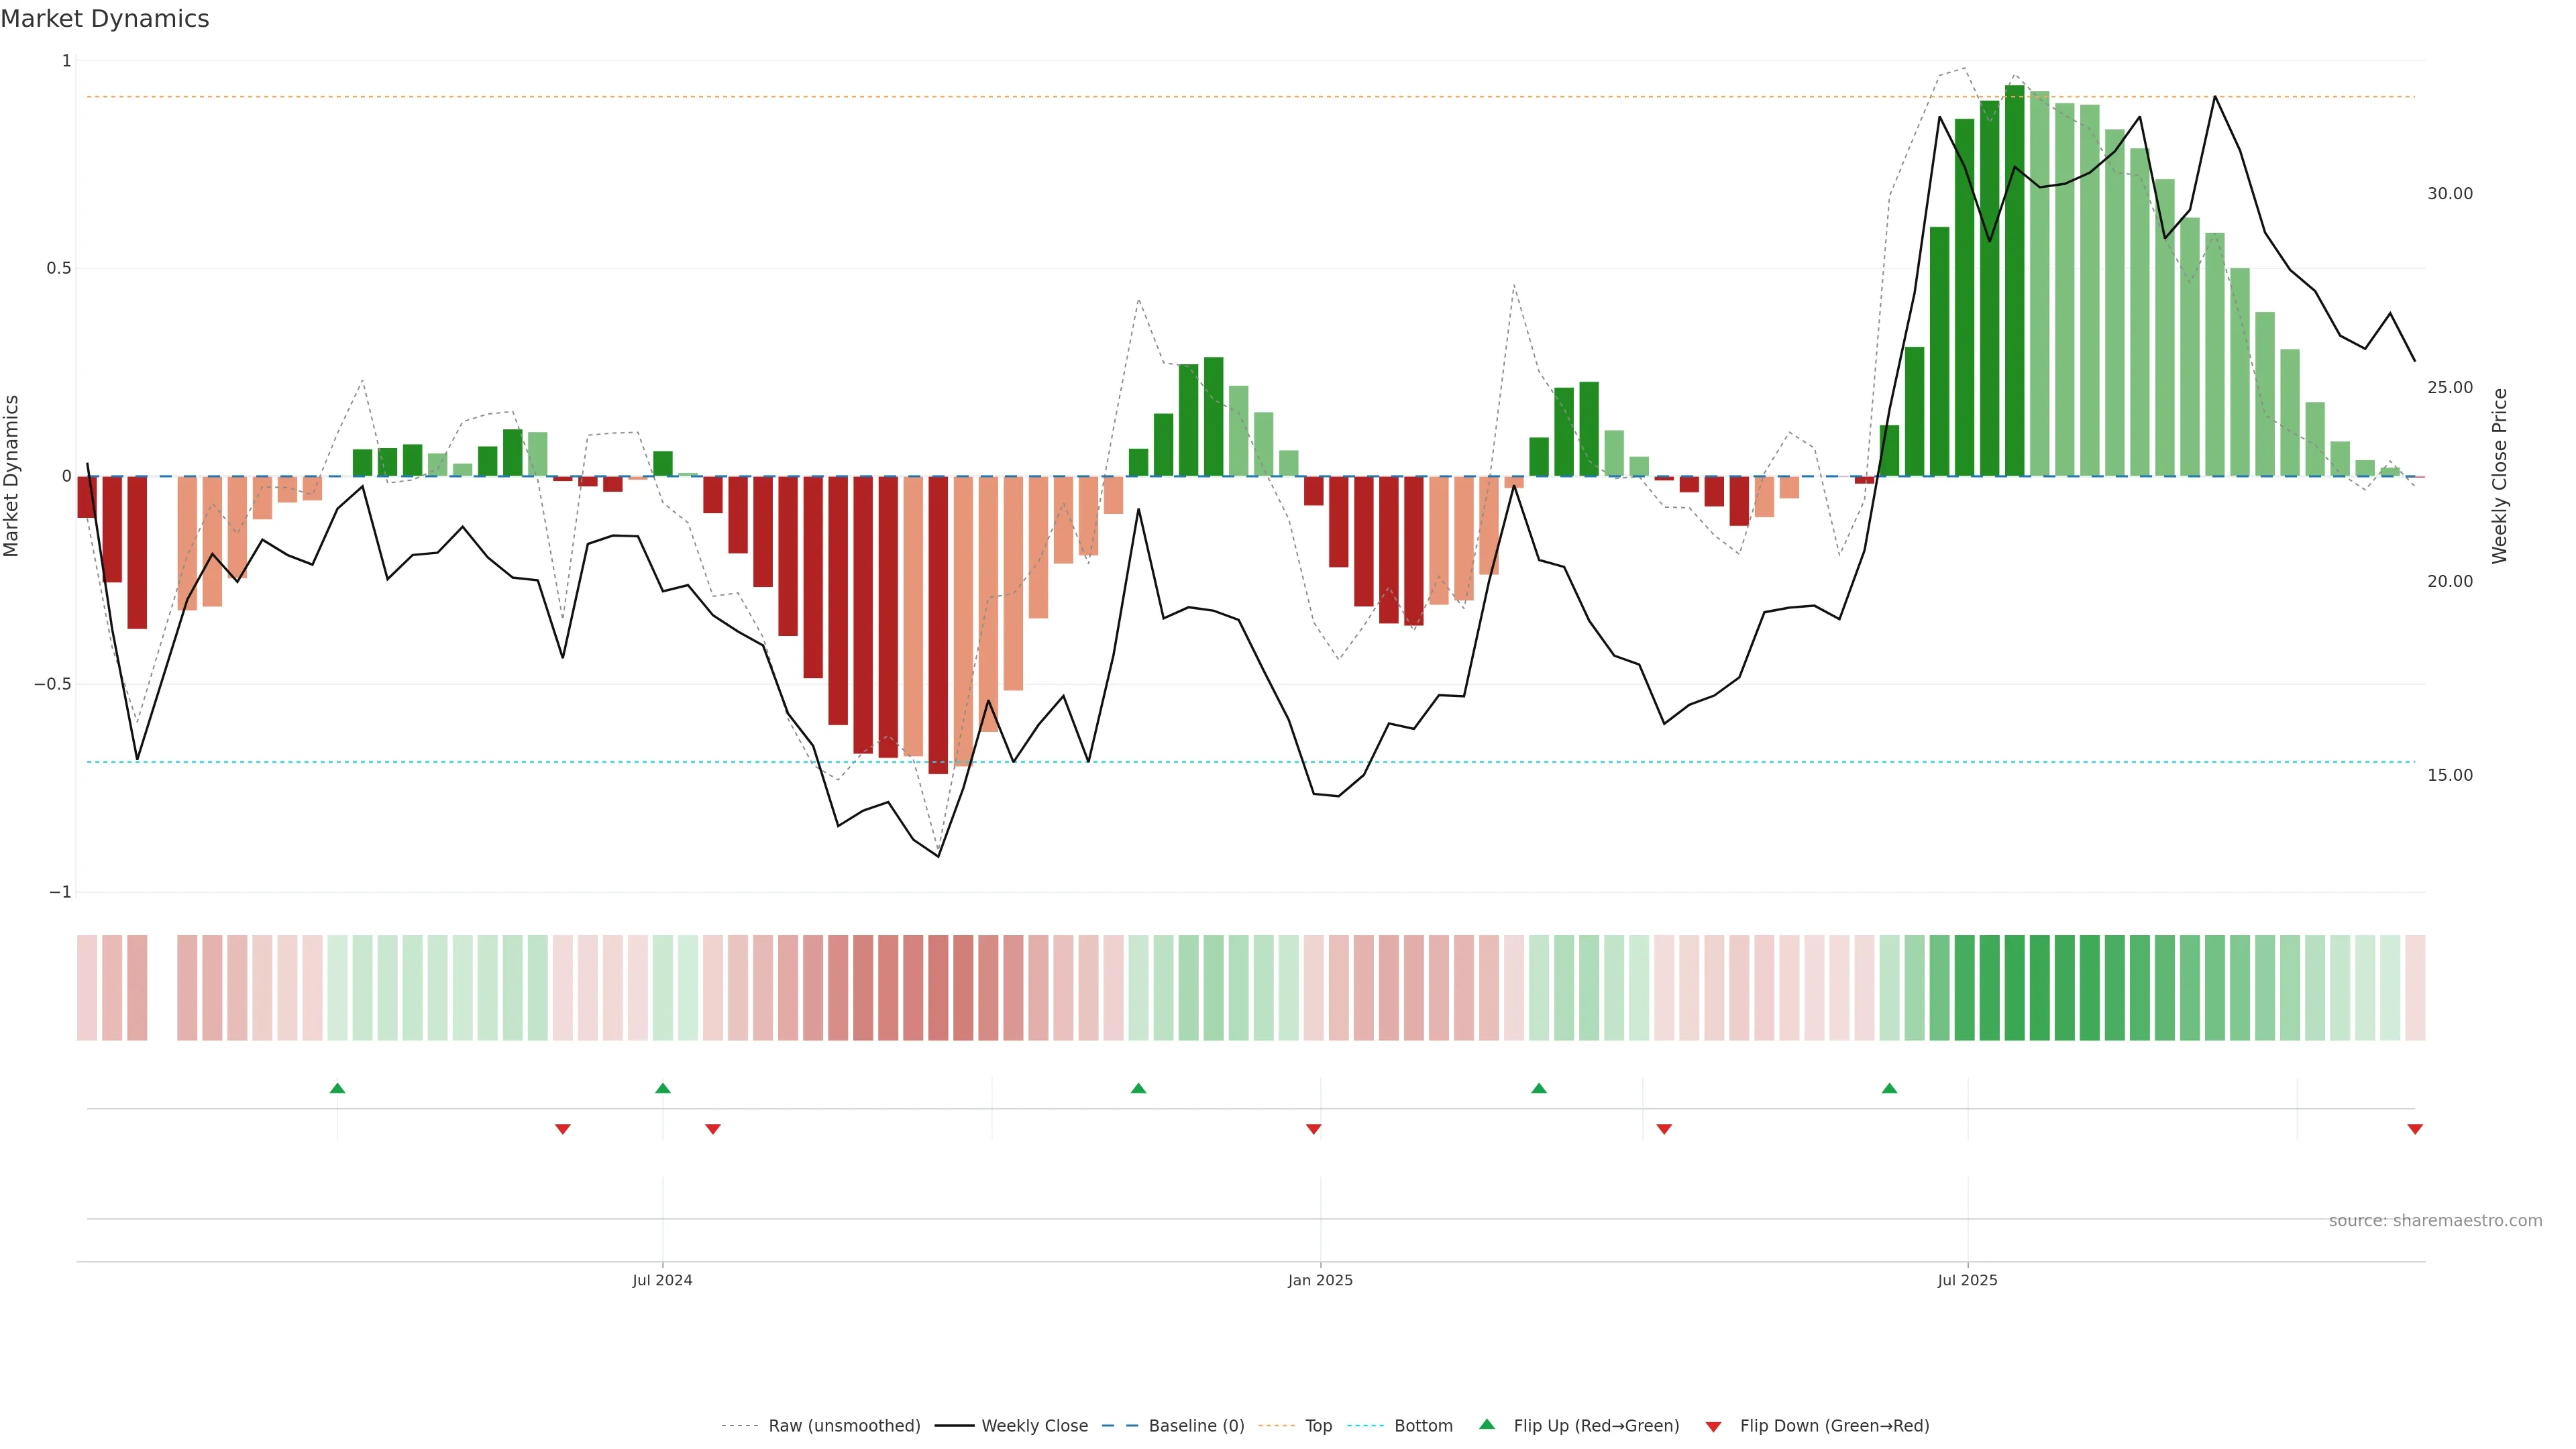
Task: Toggle Weekly Close legend entry
Action: click(x=1034, y=1426)
